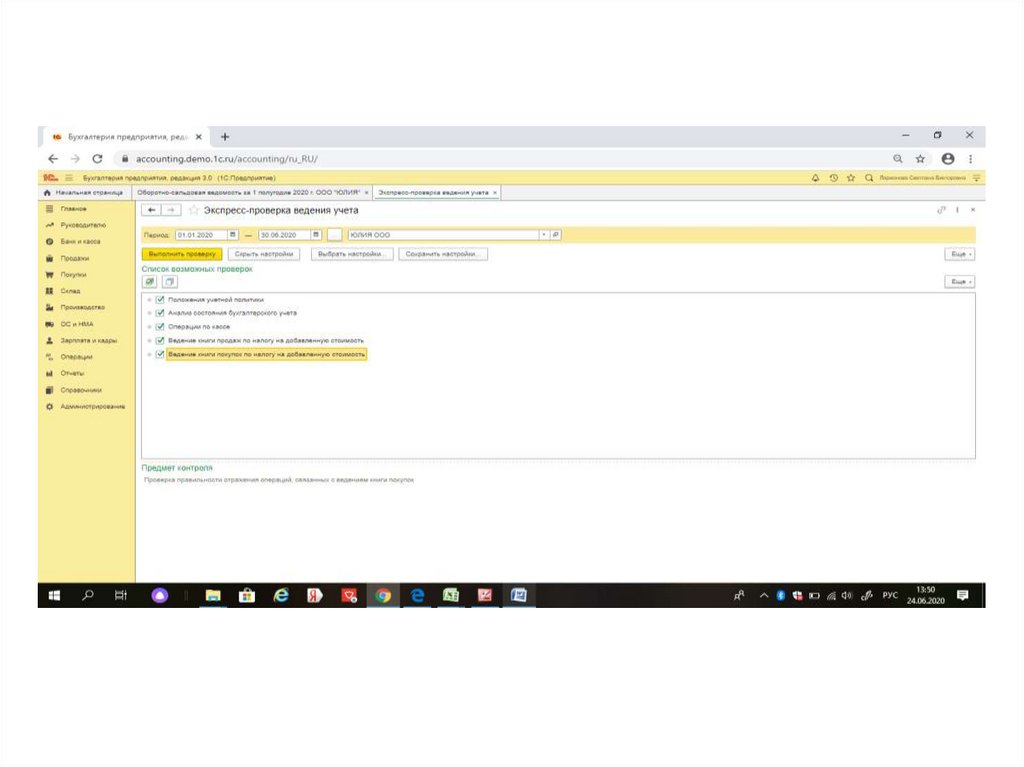
Task: Toggle 'Положения учетной политики' checkbox
Action: (x=160, y=299)
